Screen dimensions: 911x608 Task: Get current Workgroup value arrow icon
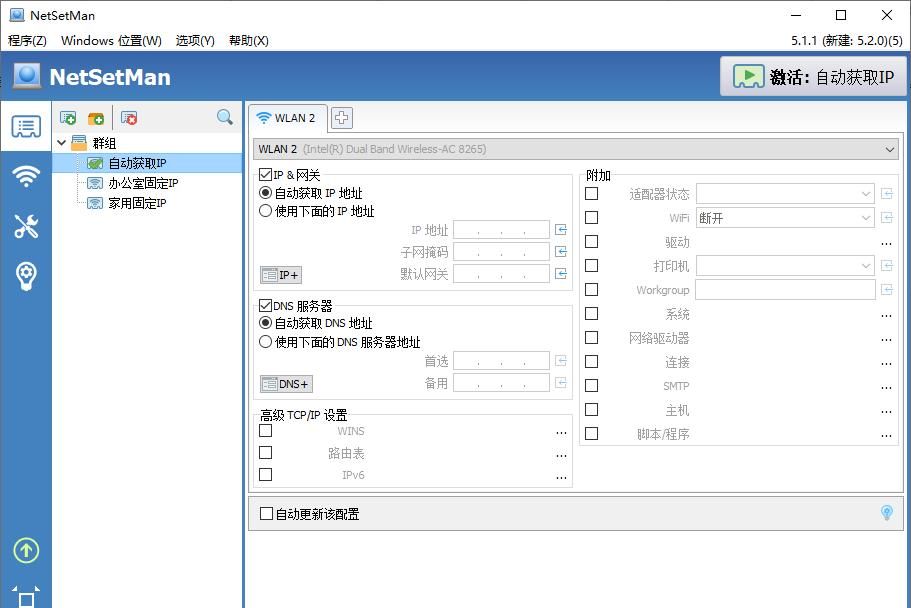click(887, 289)
